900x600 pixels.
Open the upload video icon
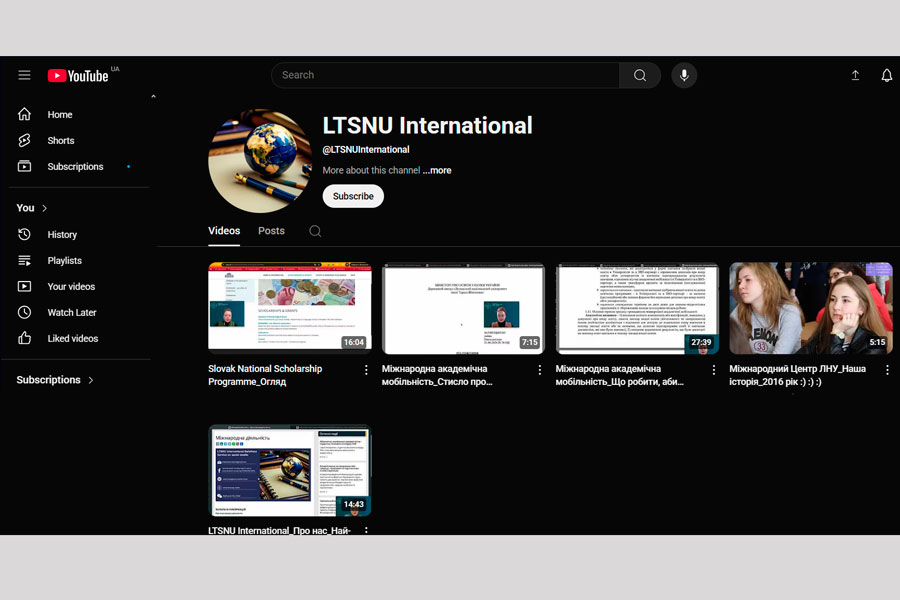tap(855, 75)
